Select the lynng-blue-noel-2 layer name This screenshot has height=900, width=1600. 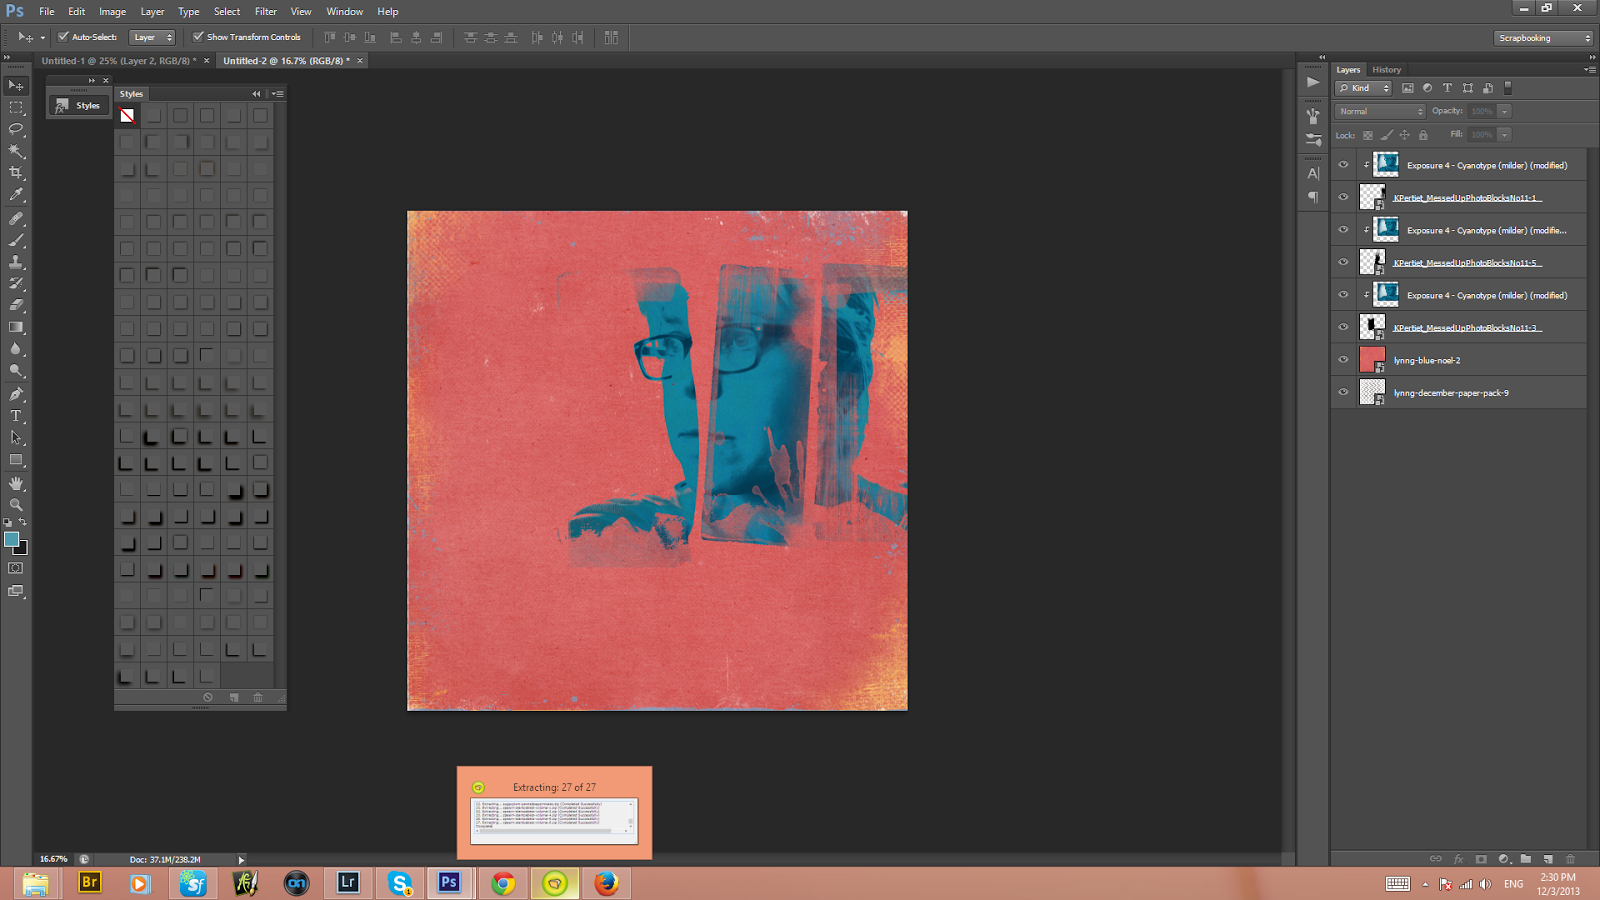(x=1427, y=360)
